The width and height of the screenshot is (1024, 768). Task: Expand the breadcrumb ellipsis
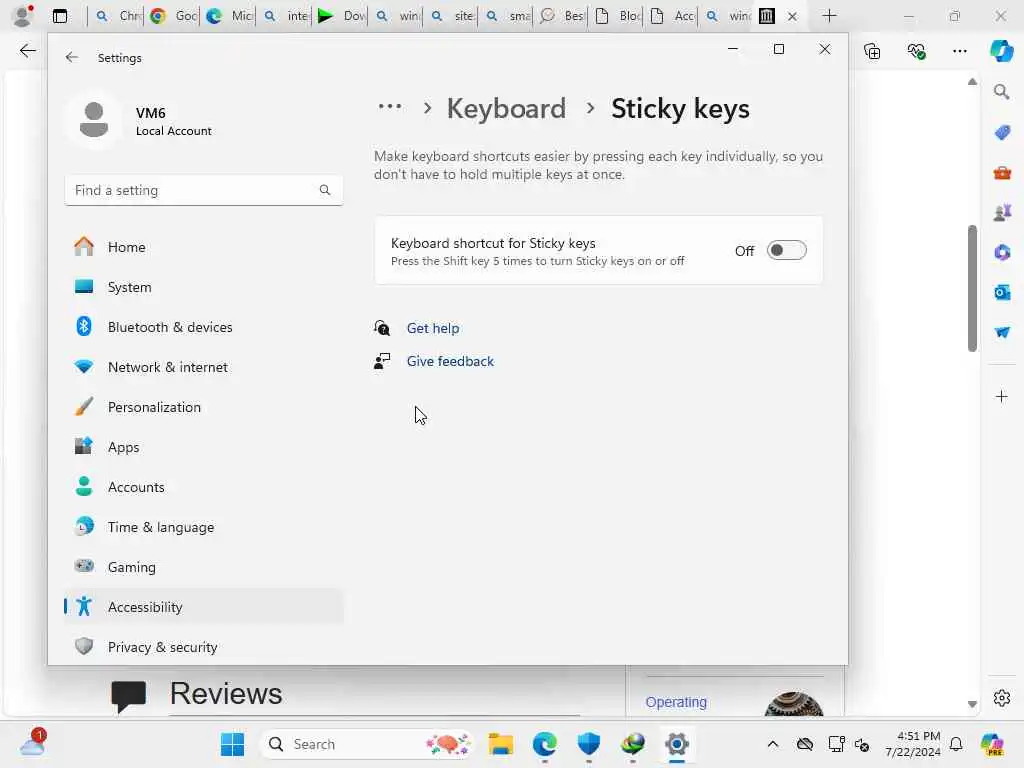(x=390, y=106)
